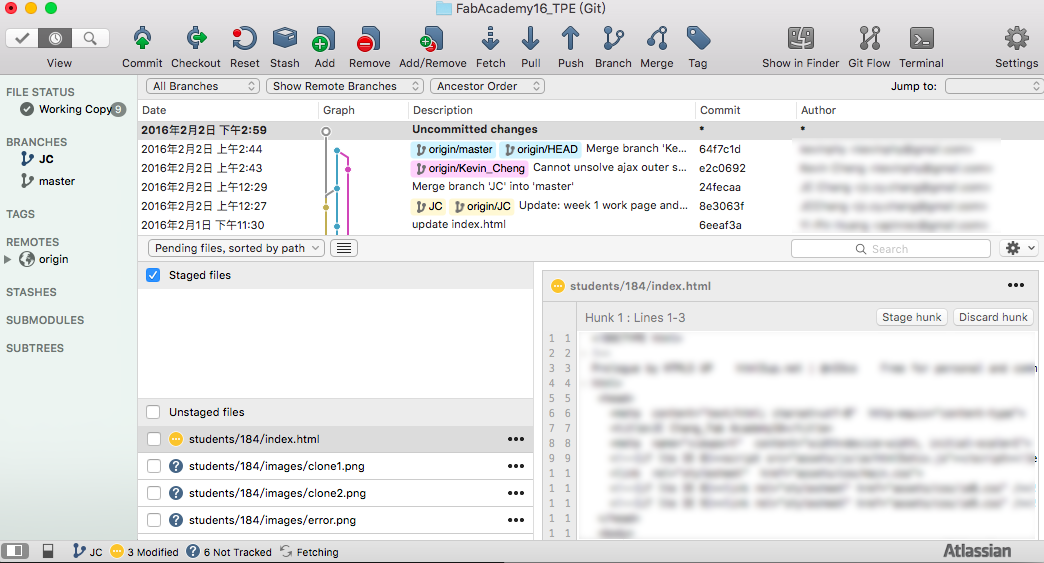
Task: Click the Tag toolbar icon
Action: coord(698,39)
